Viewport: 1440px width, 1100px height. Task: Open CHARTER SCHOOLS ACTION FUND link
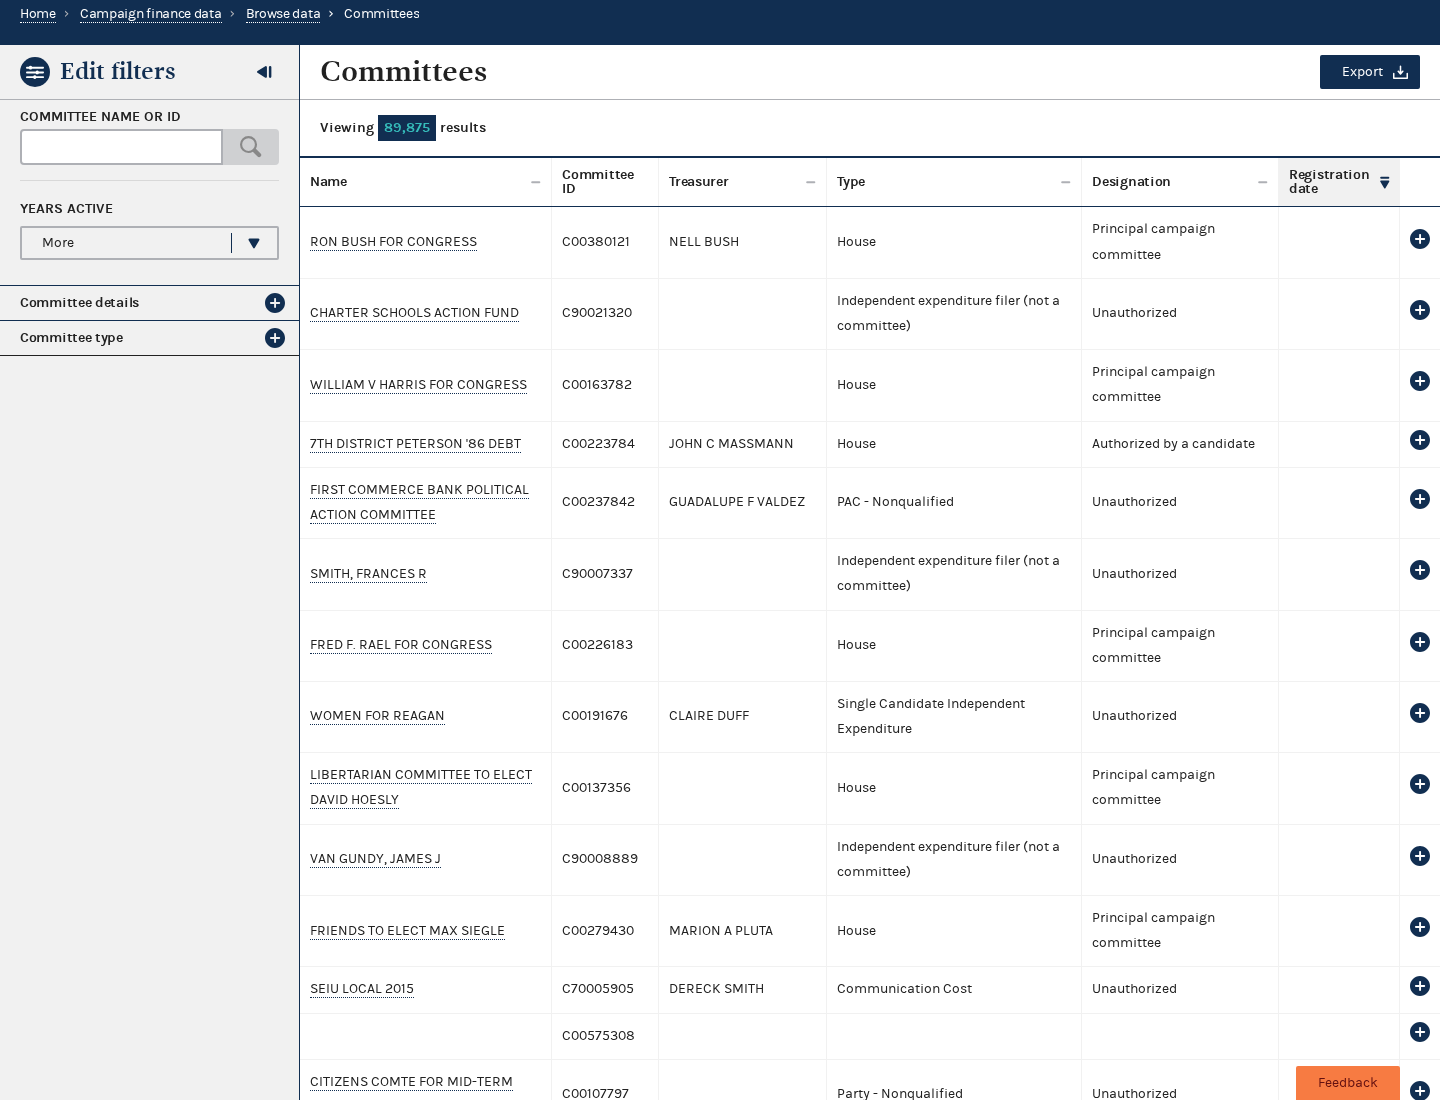pyautogui.click(x=414, y=313)
